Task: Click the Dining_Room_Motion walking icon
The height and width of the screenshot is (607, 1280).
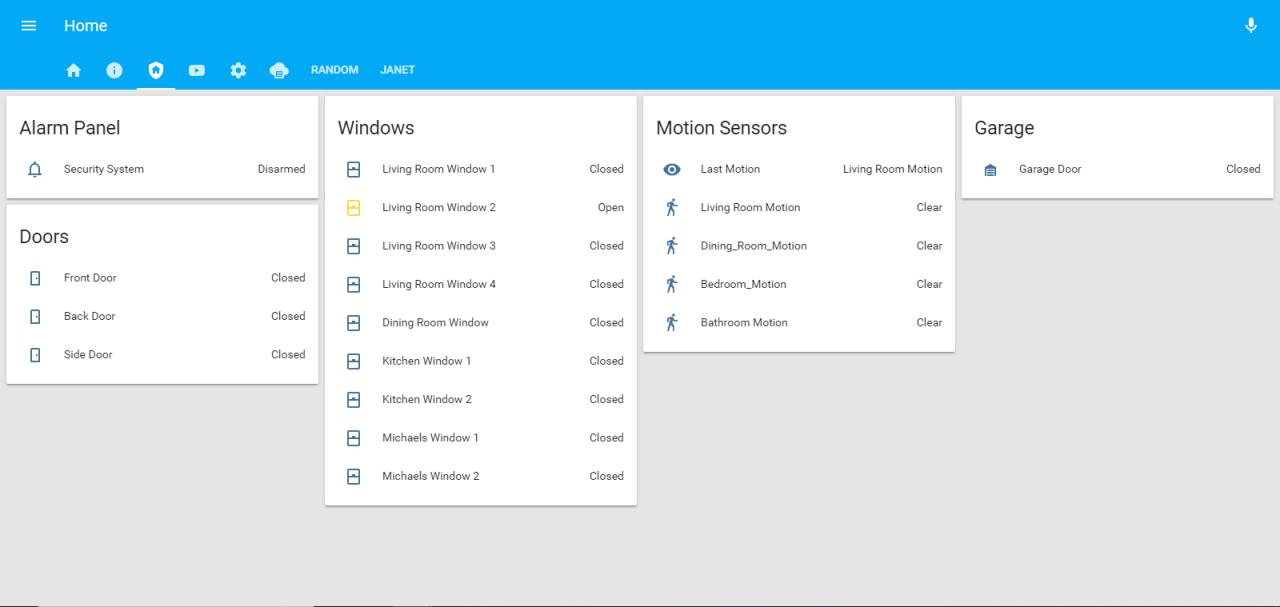Action: coord(672,246)
